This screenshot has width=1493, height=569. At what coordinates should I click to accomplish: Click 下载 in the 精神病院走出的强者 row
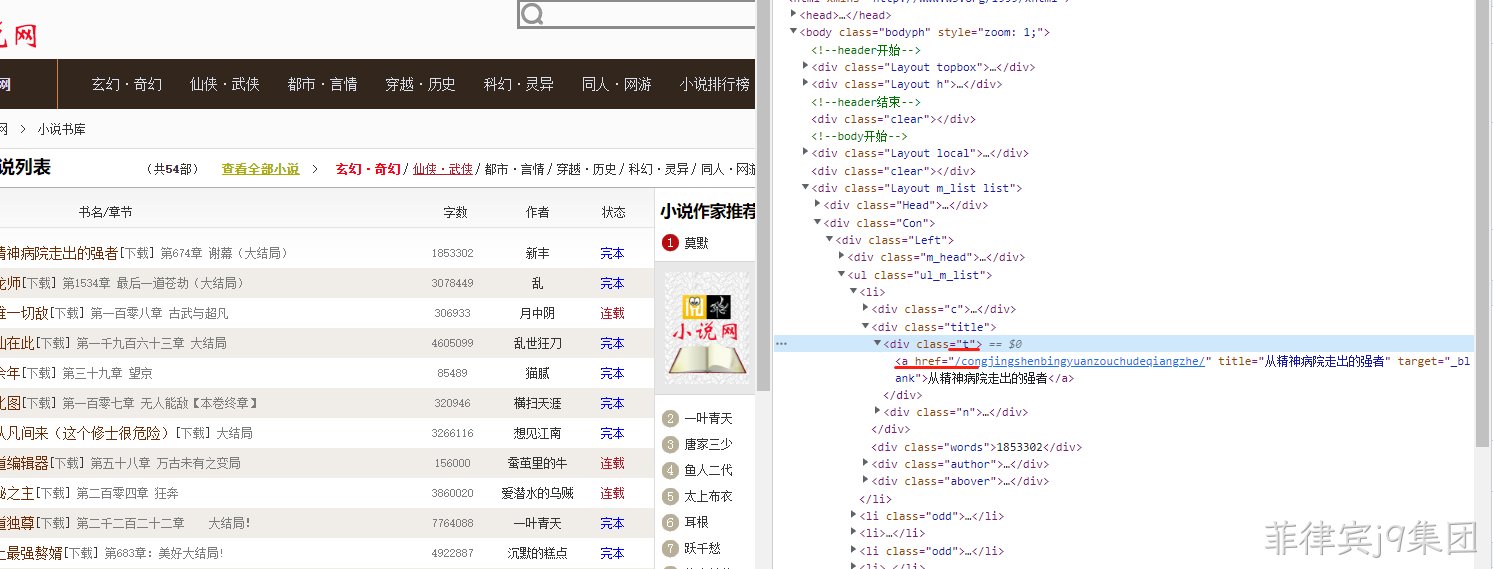[138, 253]
